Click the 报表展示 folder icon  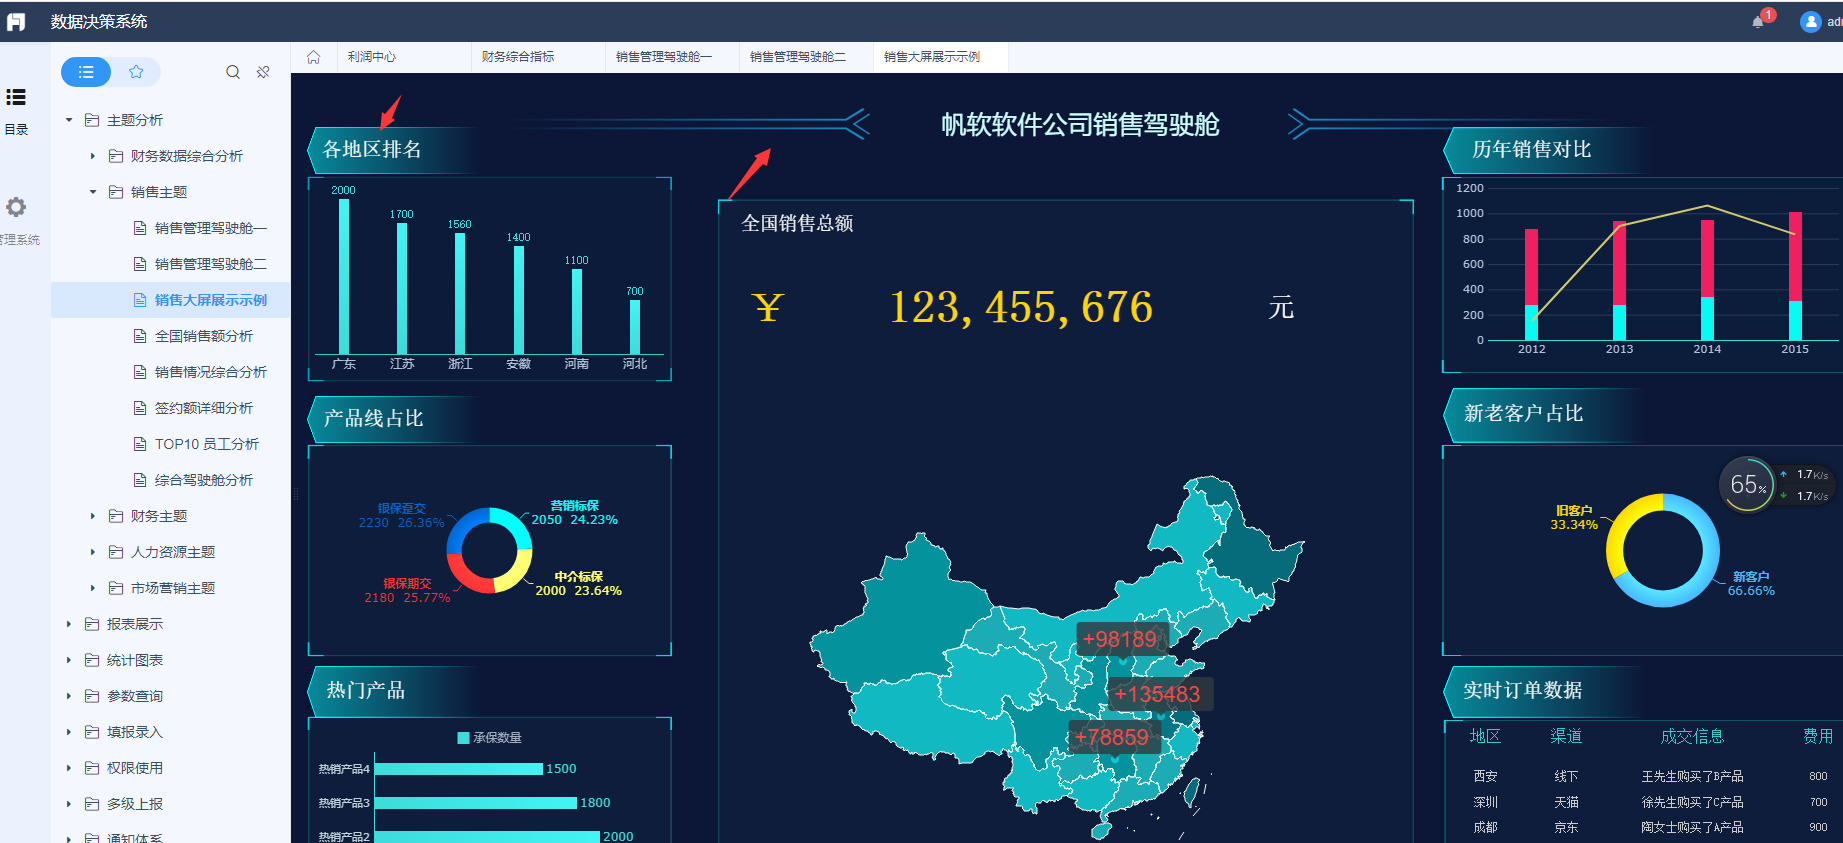[92, 624]
